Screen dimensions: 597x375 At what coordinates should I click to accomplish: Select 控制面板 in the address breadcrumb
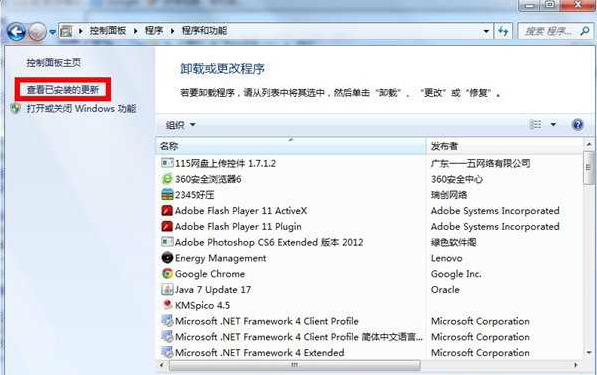click(x=108, y=31)
